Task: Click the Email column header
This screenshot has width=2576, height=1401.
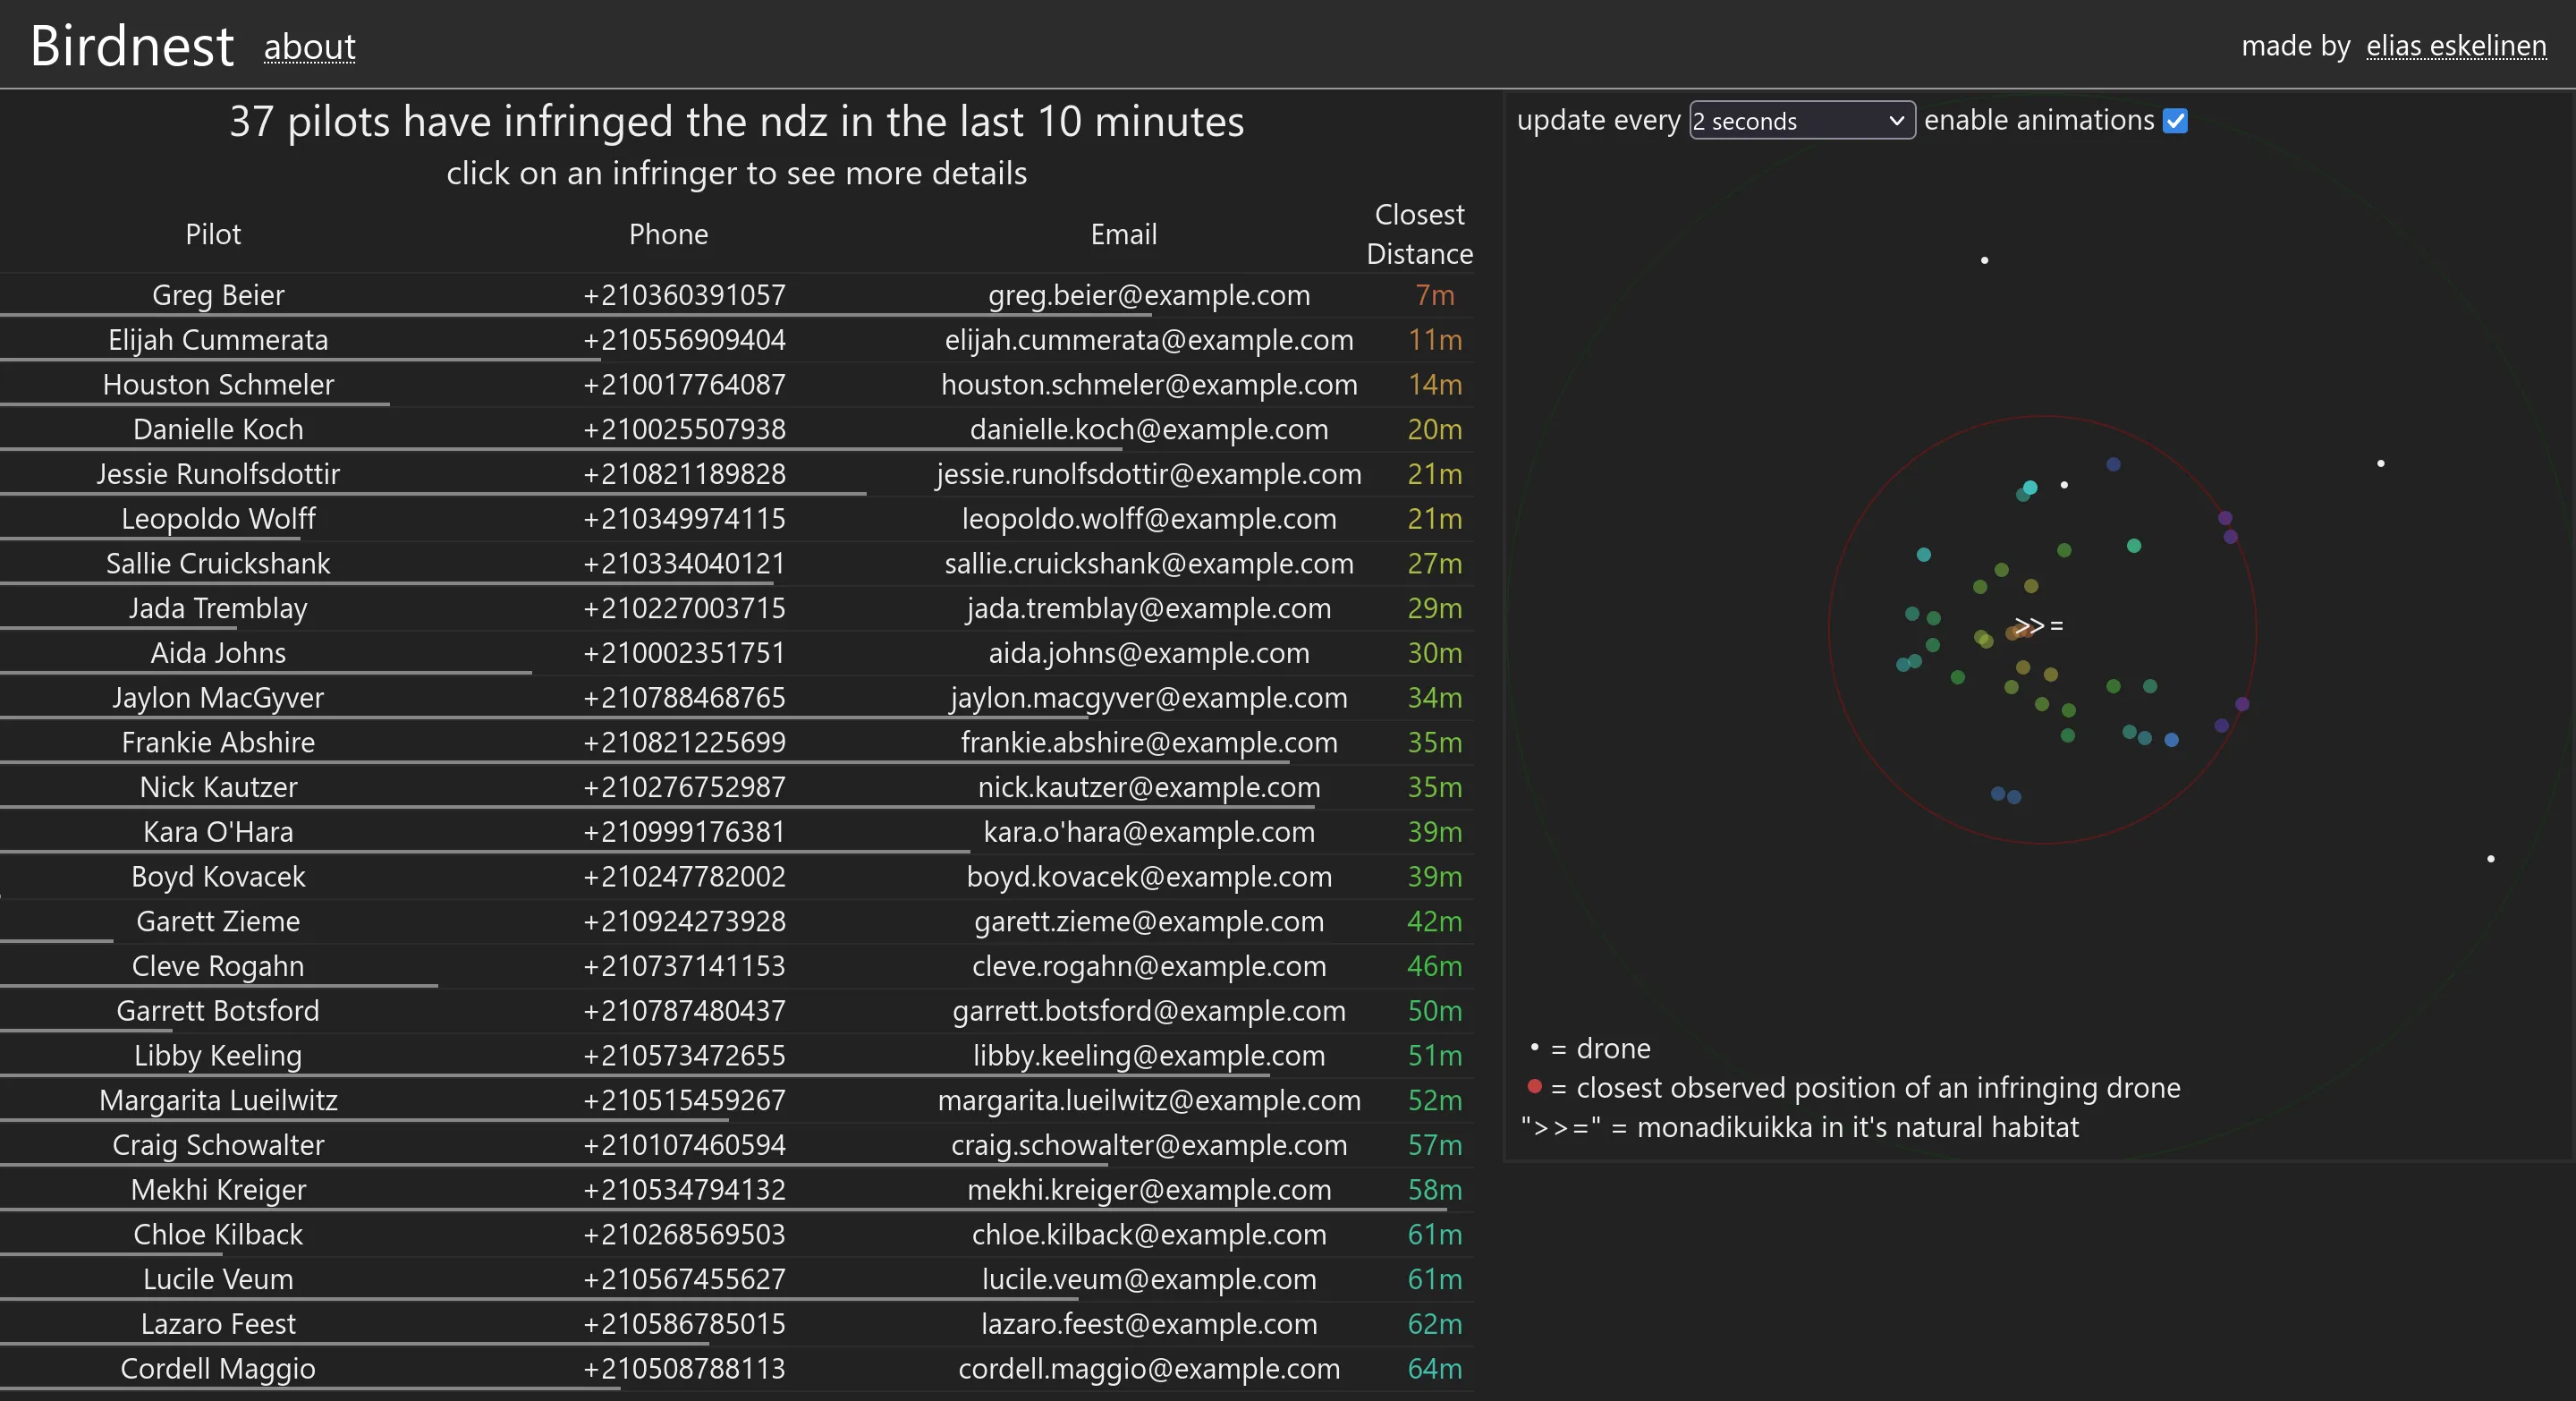Action: (x=1124, y=234)
